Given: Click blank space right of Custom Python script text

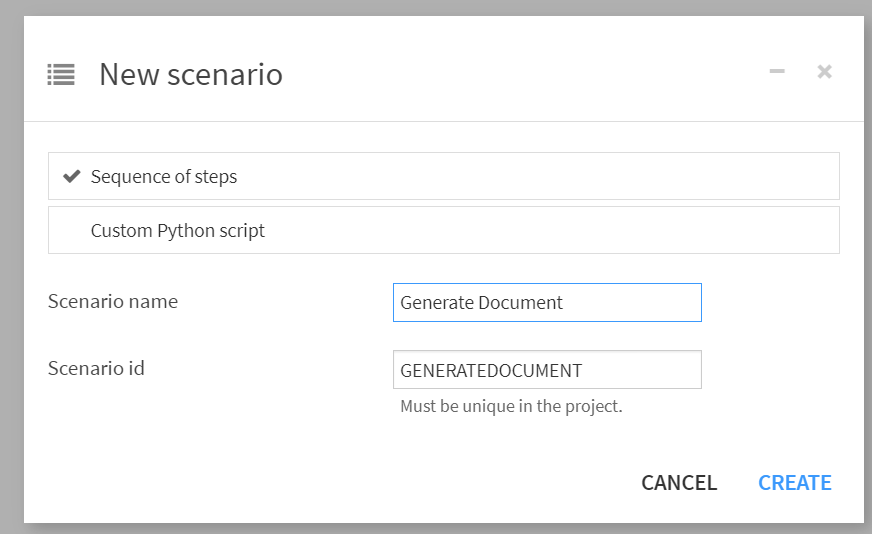Looking at the screenshot, I should click(x=550, y=231).
